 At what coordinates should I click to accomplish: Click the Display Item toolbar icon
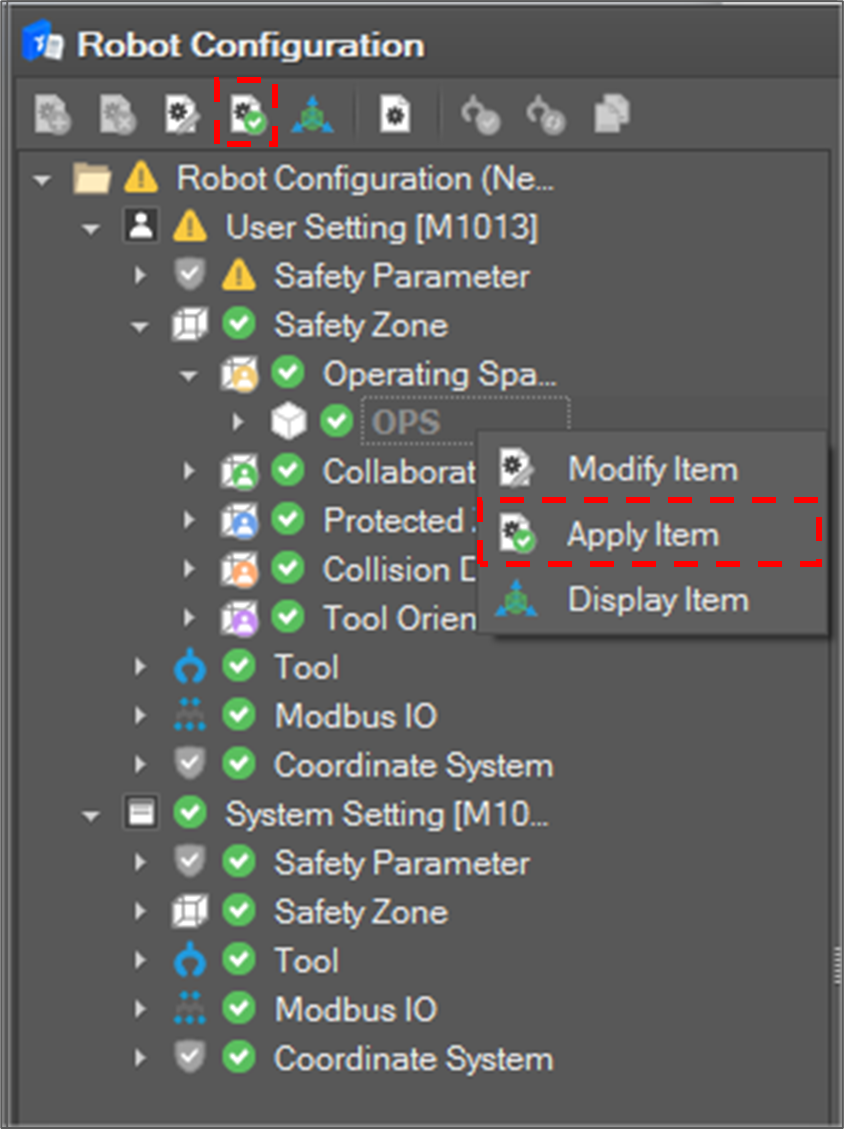point(313,115)
